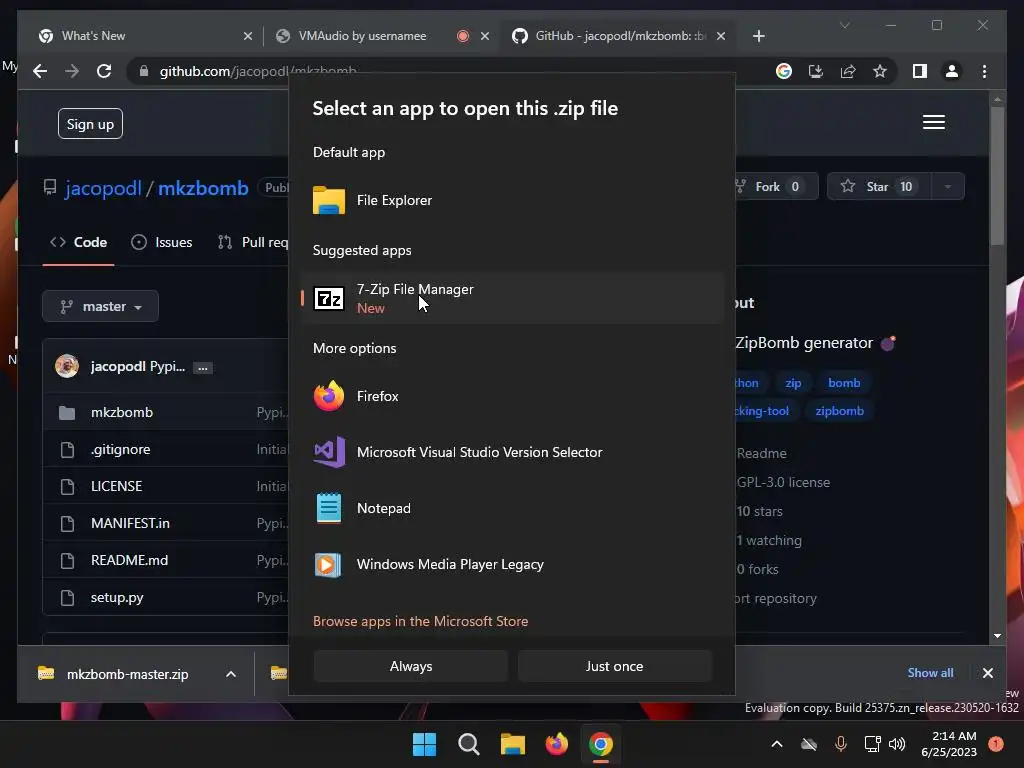Choose File Explorer as the default app
Screen dimensions: 1024x768
(x=512, y=200)
